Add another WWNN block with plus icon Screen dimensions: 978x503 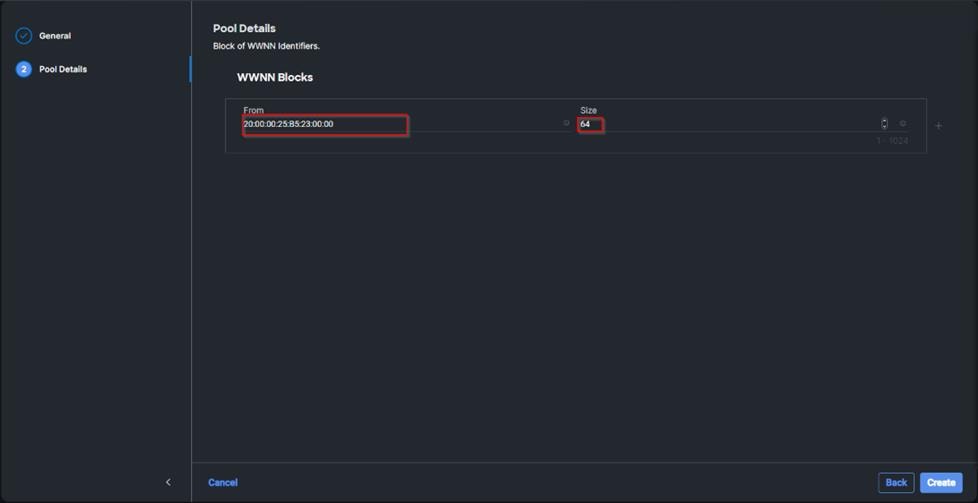tap(938, 126)
